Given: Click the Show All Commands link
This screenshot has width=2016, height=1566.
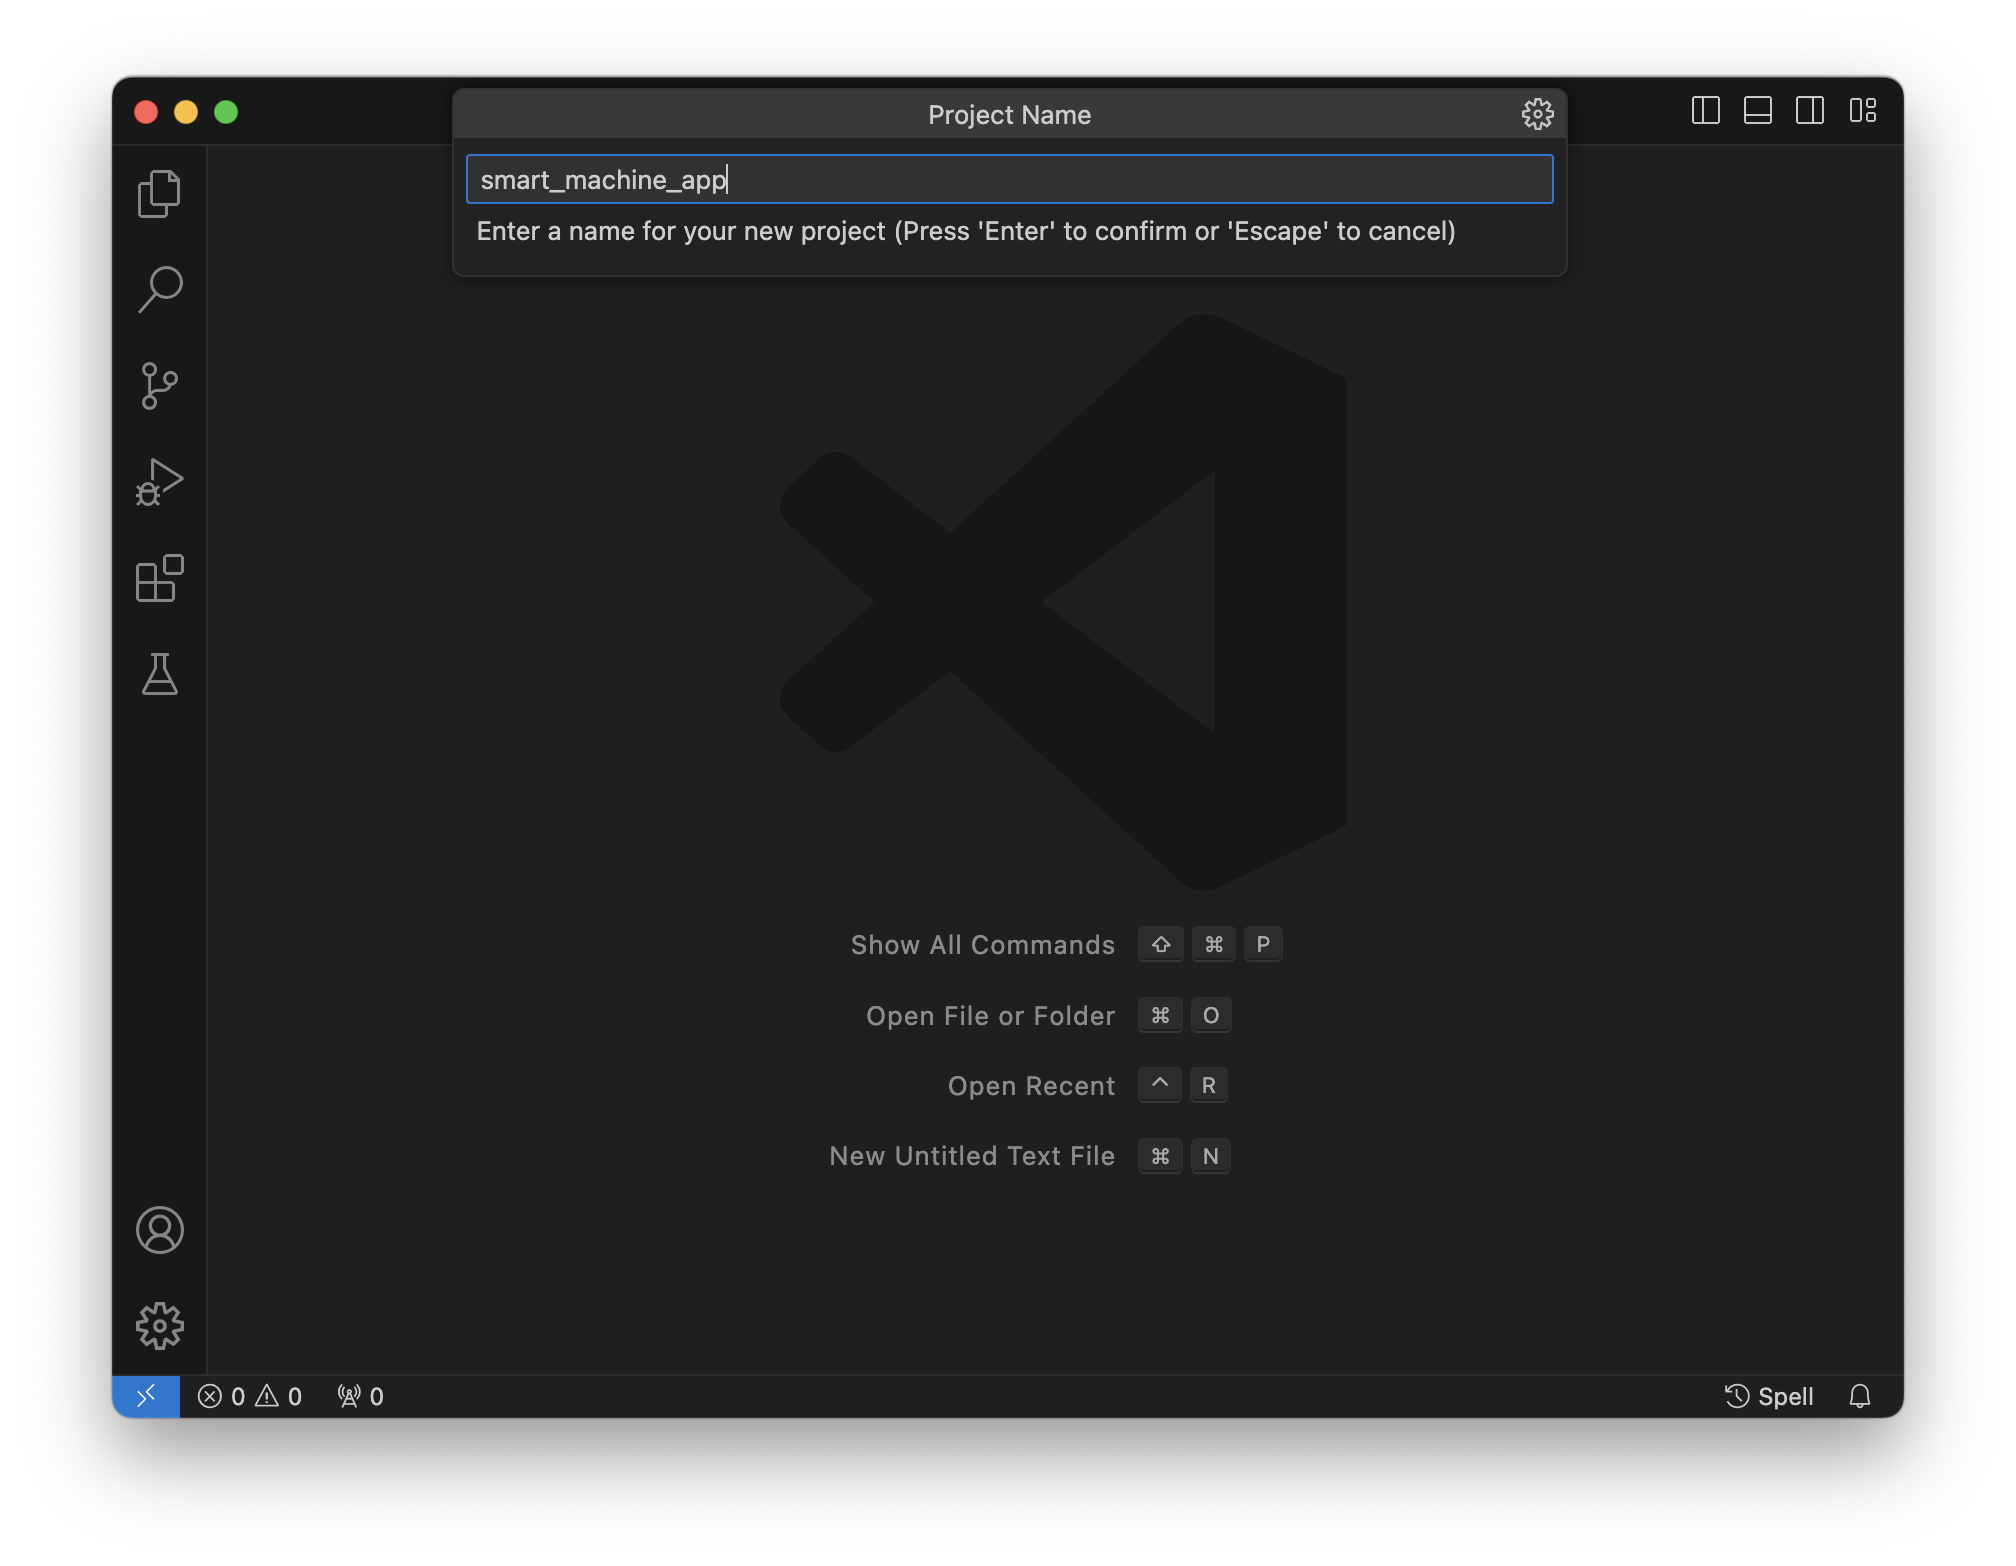Looking at the screenshot, I should [x=982, y=944].
